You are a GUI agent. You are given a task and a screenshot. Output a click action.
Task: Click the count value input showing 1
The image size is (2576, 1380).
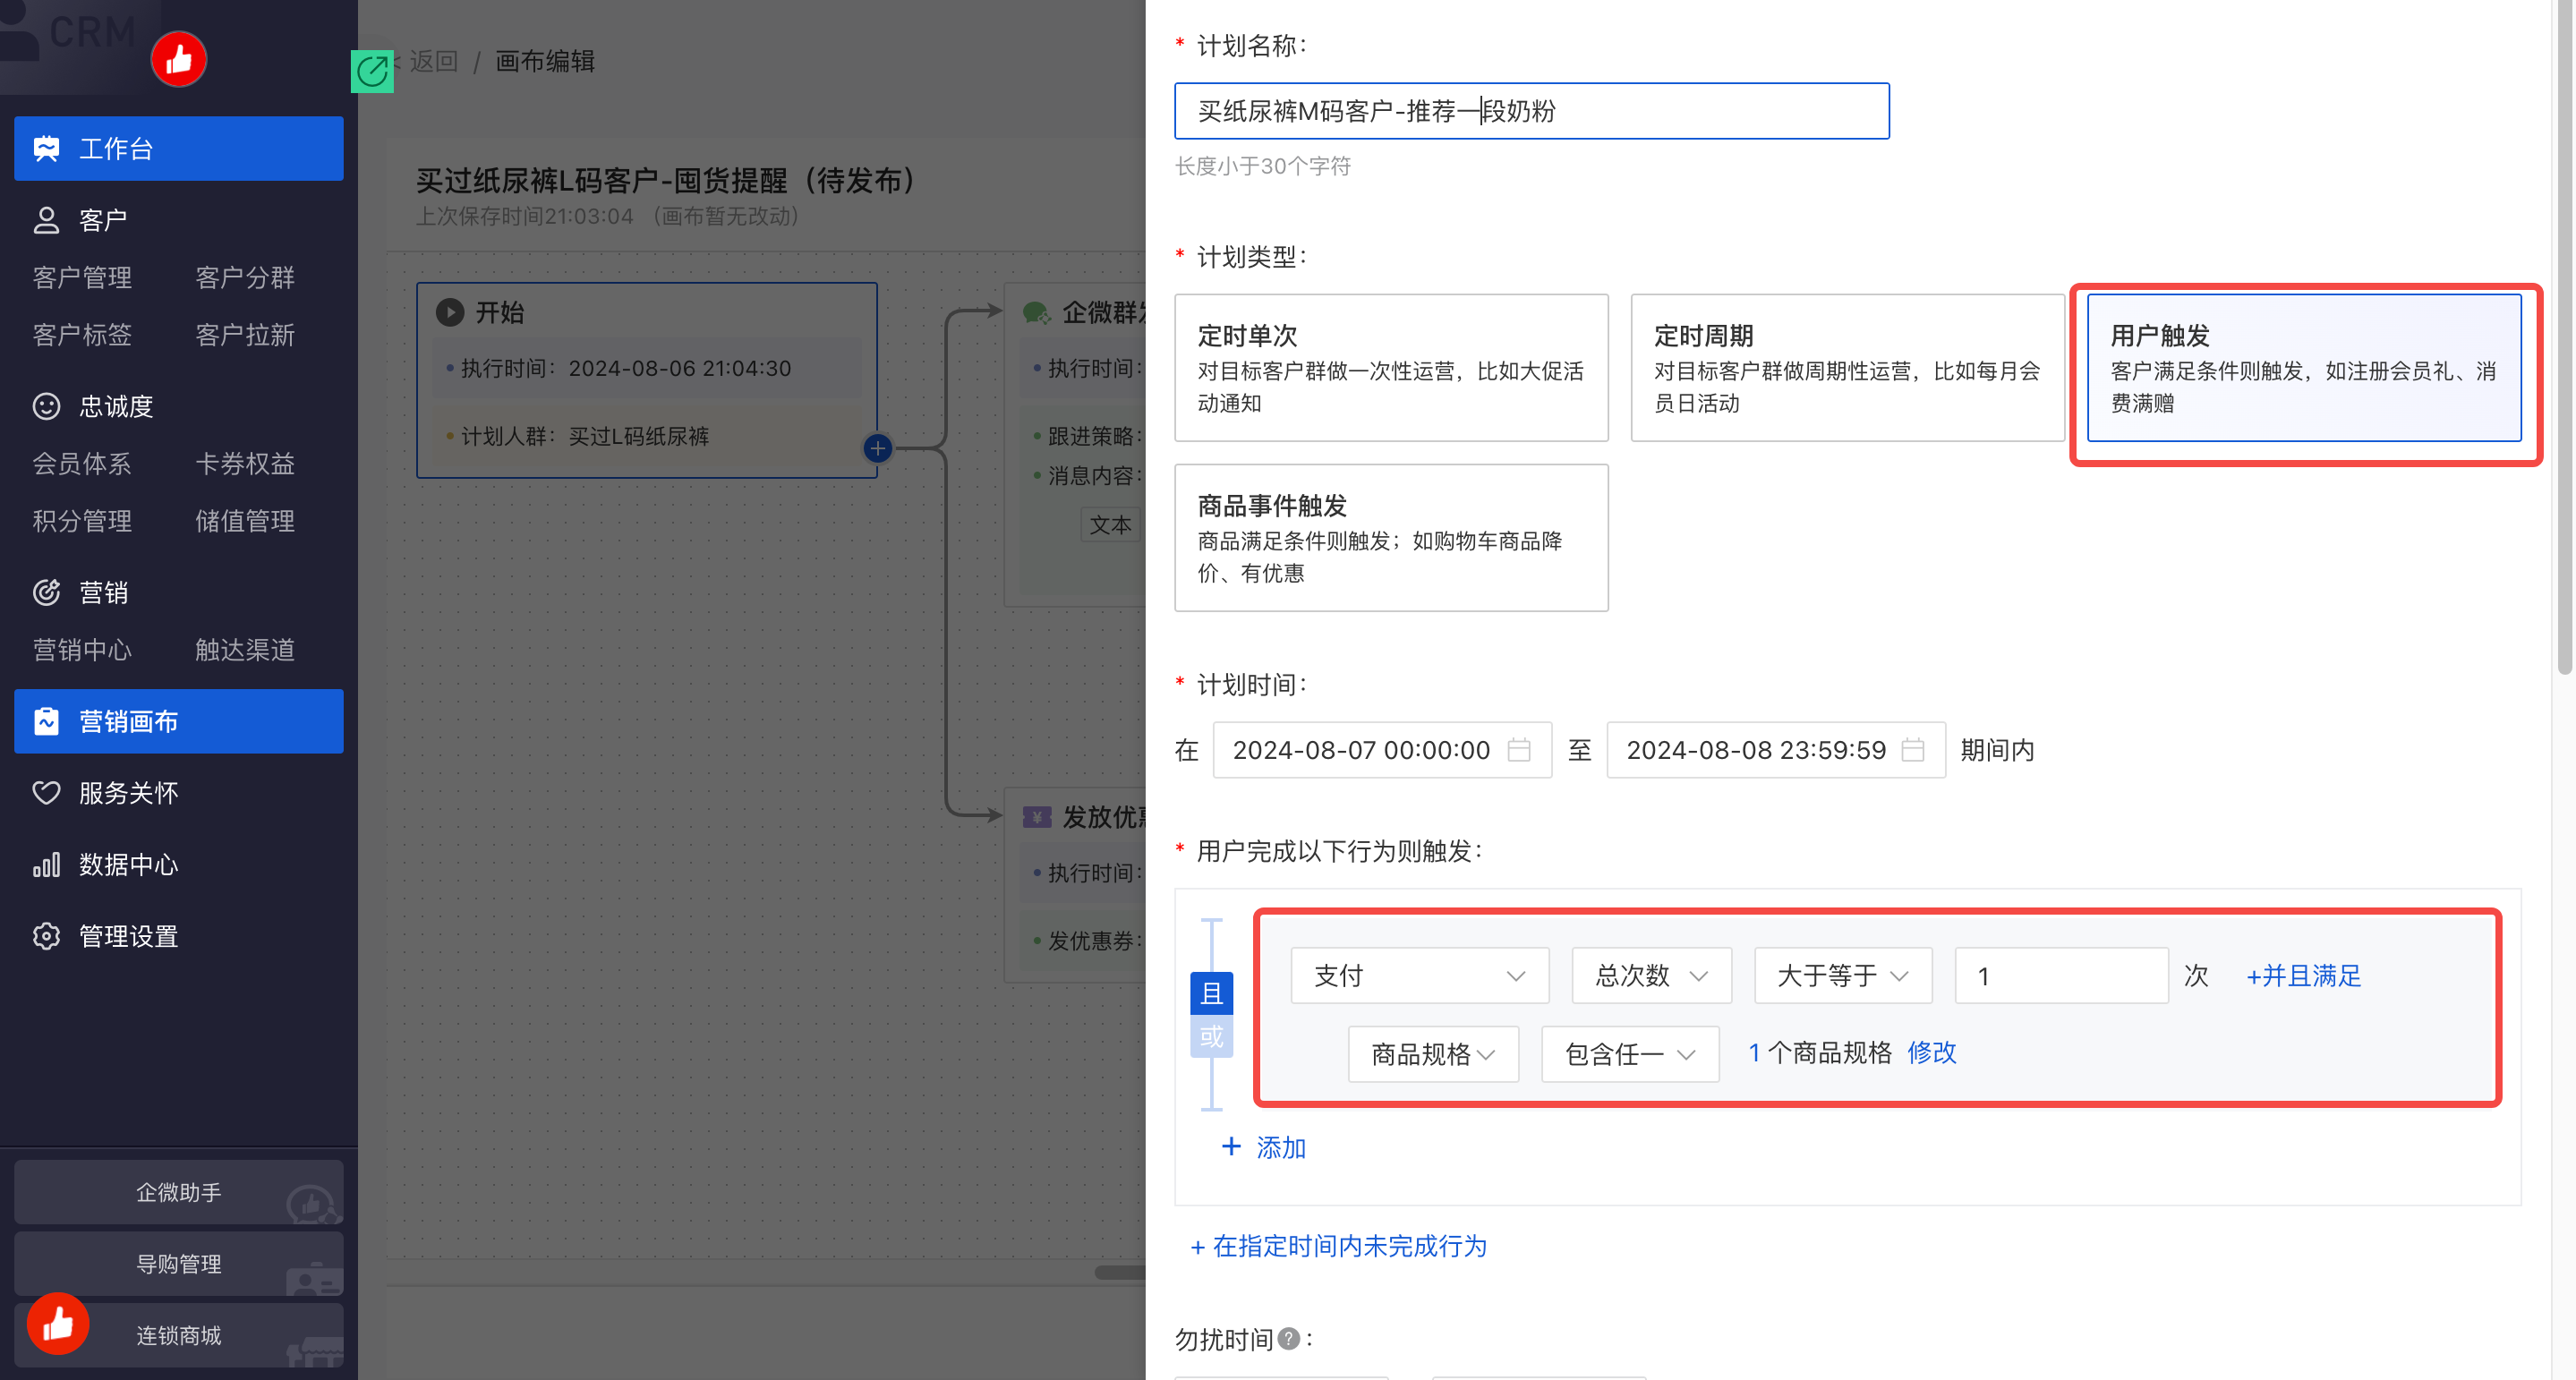point(2061,975)
